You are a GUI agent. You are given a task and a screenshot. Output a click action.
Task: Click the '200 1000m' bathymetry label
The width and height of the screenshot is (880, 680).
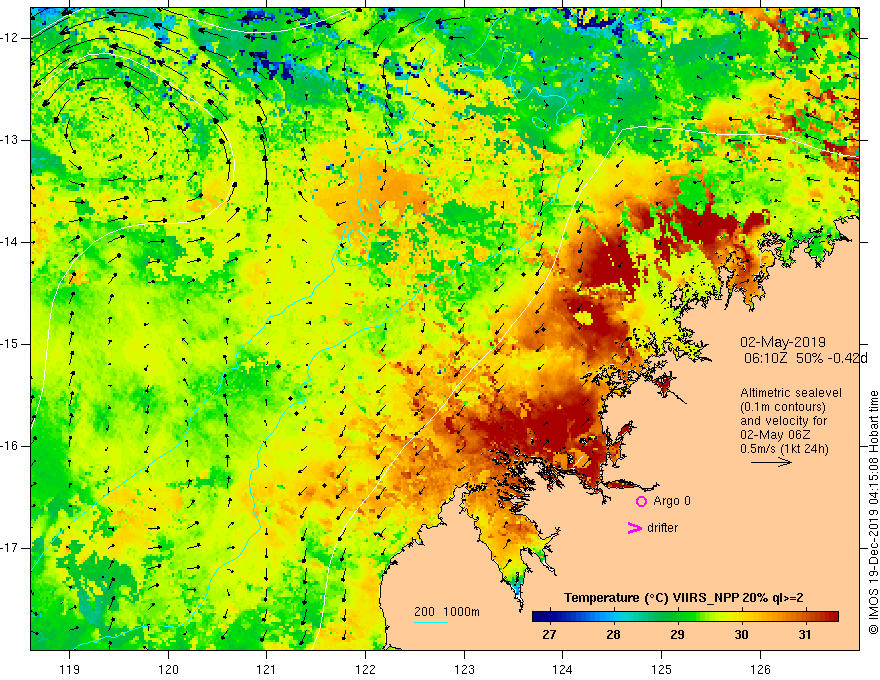pyautogui.click(x=447, y=612)
